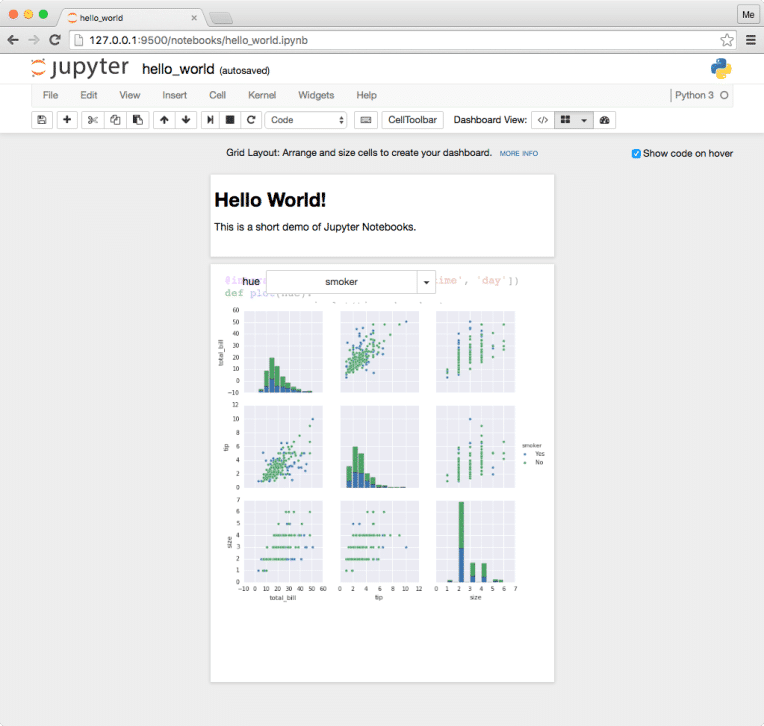Screen dimensions: 764x726
Task: Interrupt kernel with the stop icon
Action: point(230,120)
